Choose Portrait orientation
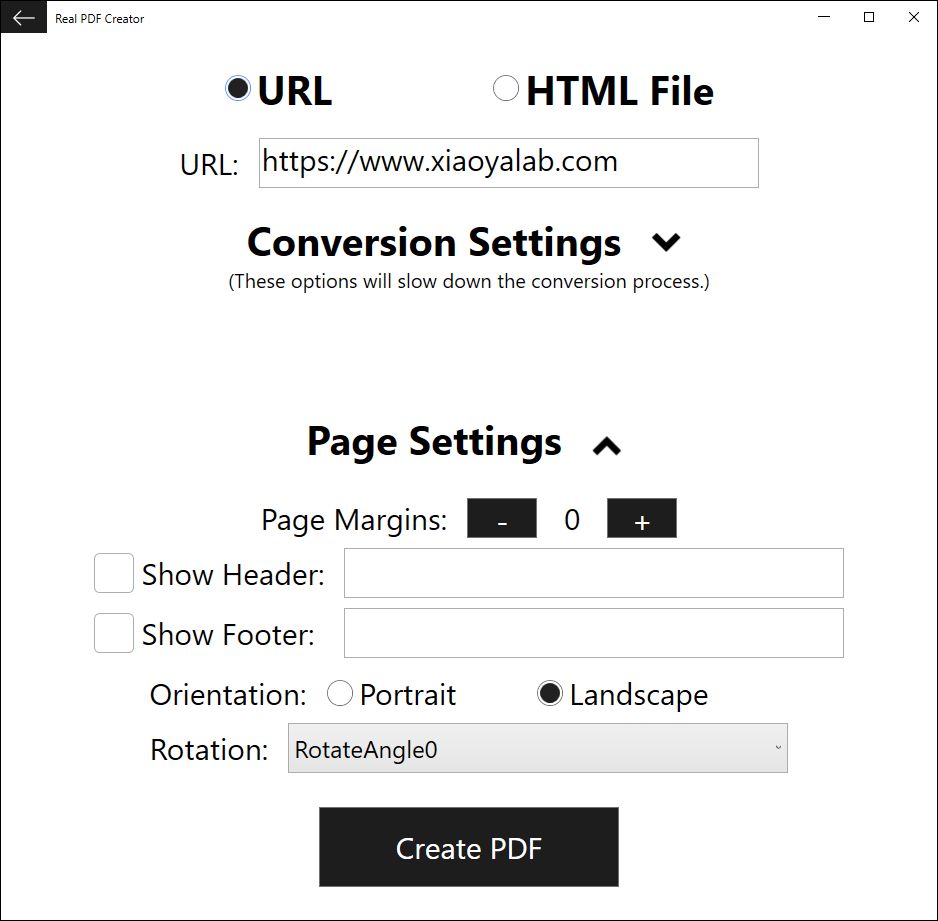Screen dimensions: 938x921 pos(340,692)
